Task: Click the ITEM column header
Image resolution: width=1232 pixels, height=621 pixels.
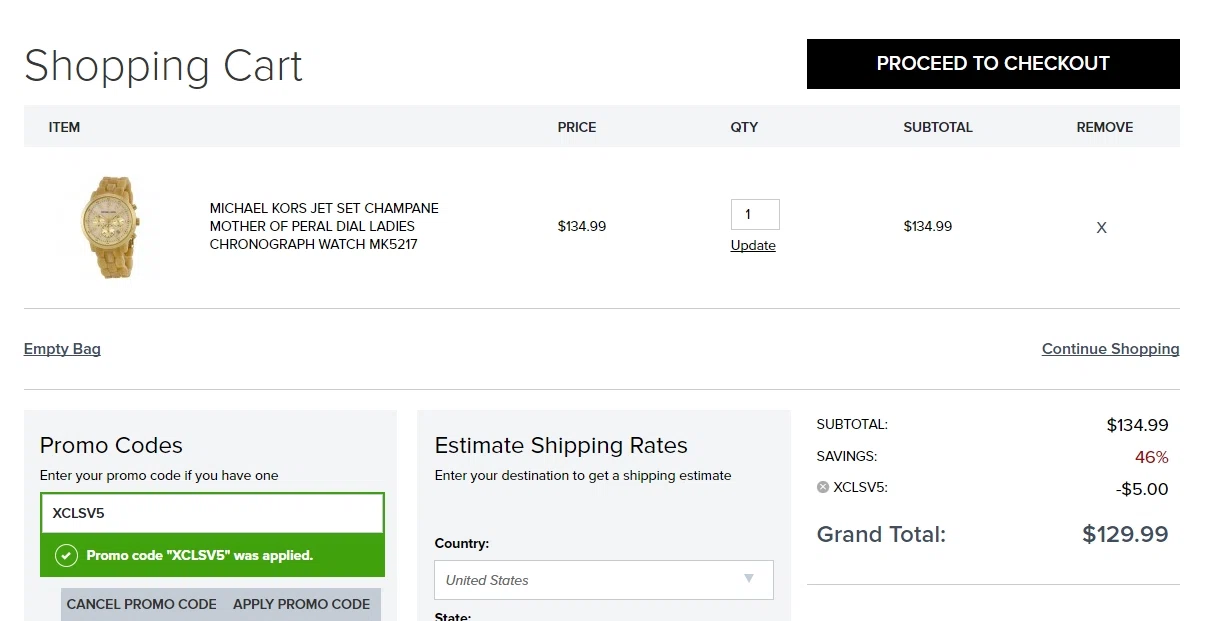Action: pyautogui.click(x=64, y=127)
